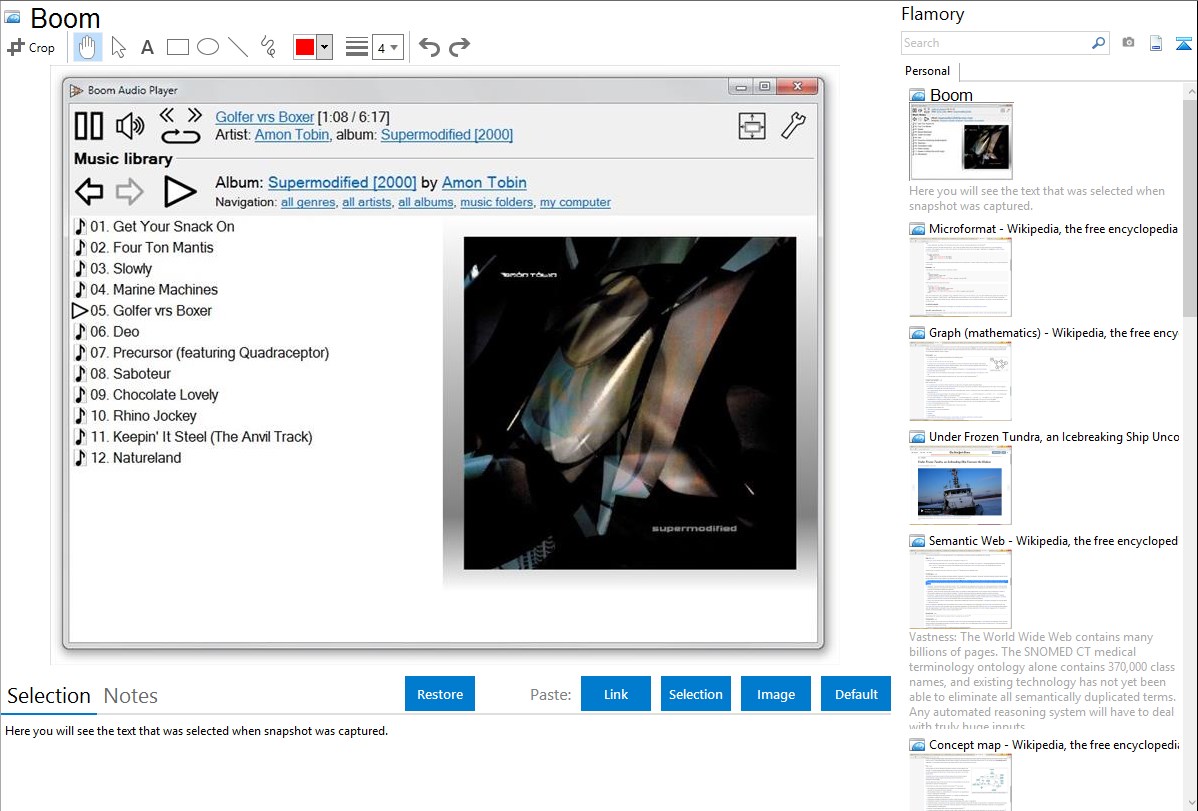Open the Graph (mathematics) snapshot
Viewport: 1198px width, 811px height.
coord(961,381)
